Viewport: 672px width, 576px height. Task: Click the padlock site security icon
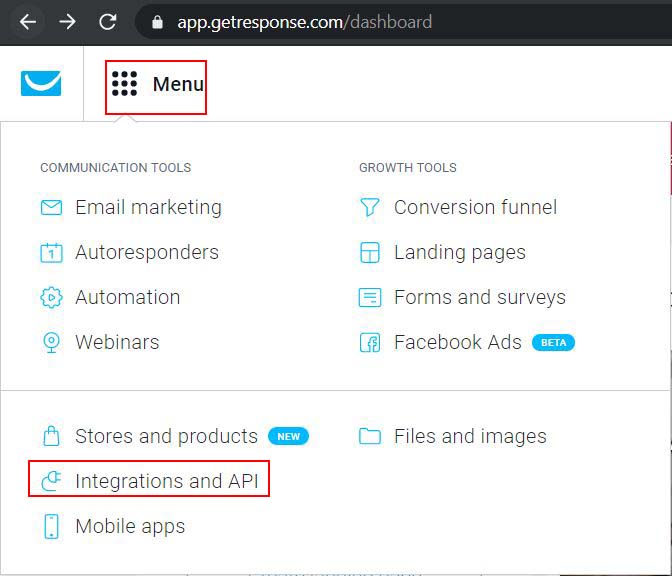[157, 22]
